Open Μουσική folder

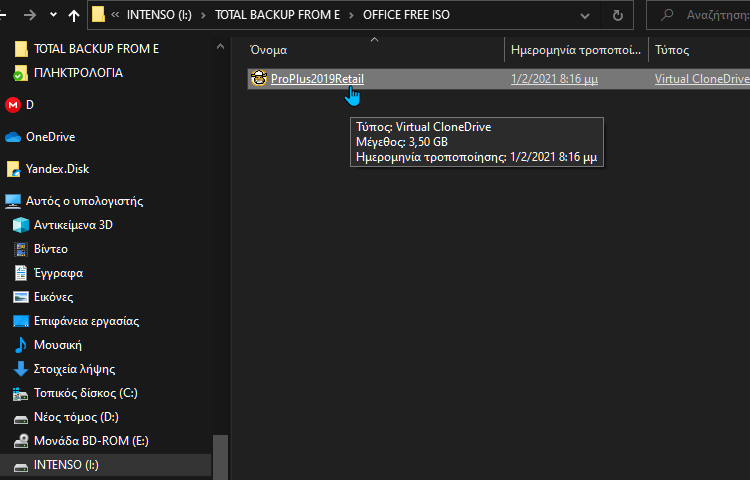click(58, 345)
